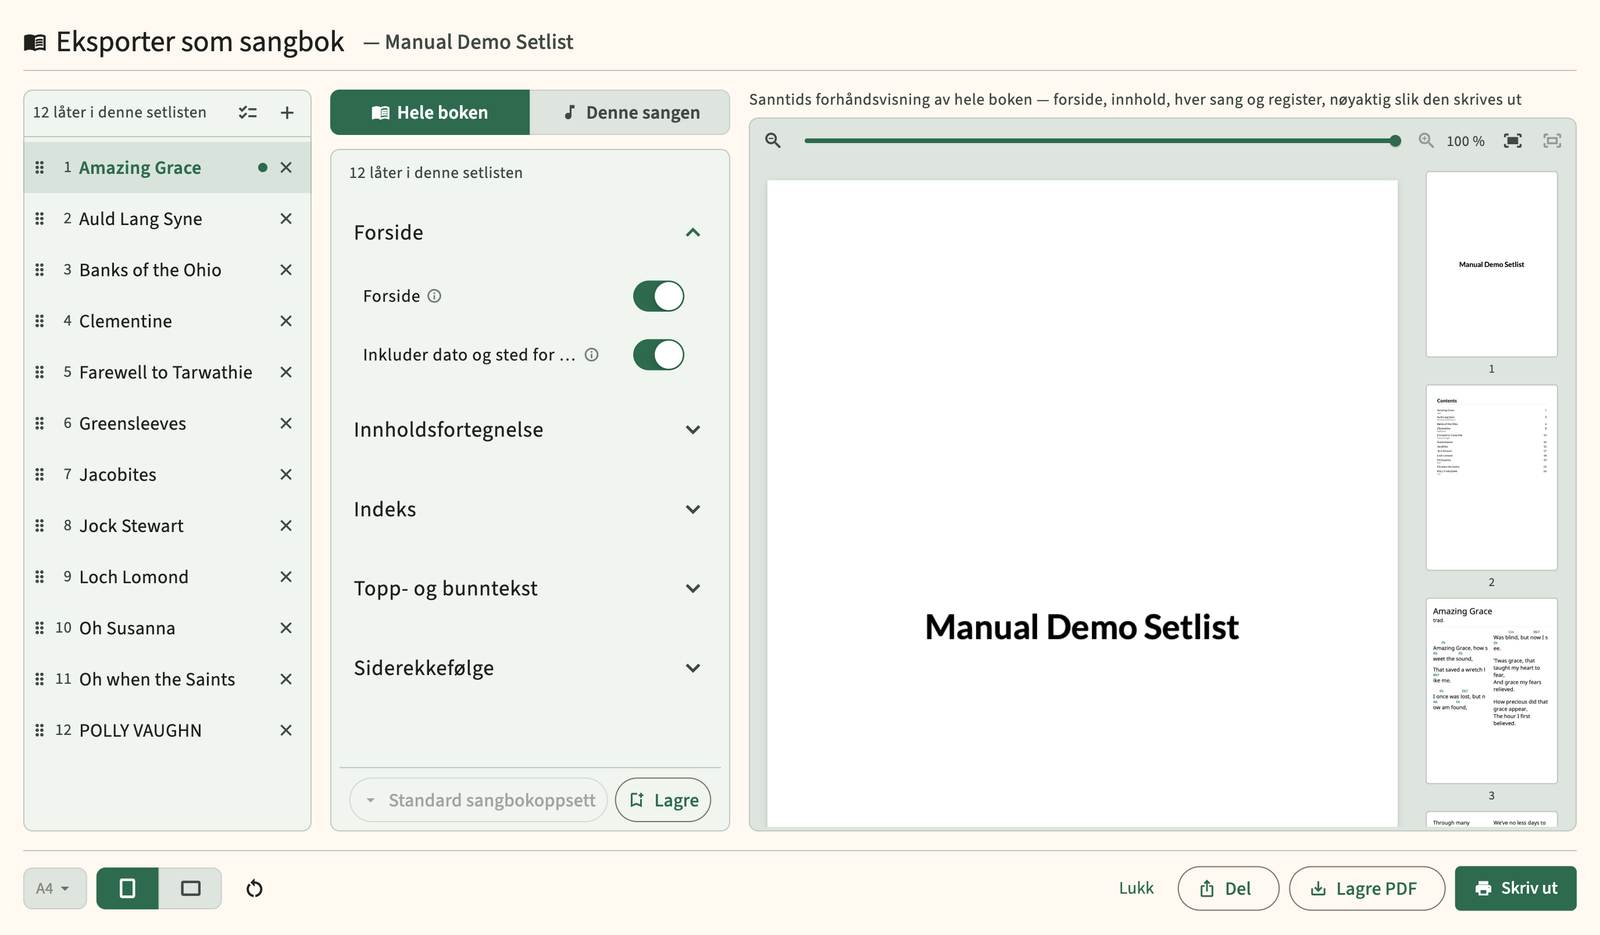1600x935 pixels.
Task: Click the Skriv ut print button
Action: [1515, 888]
